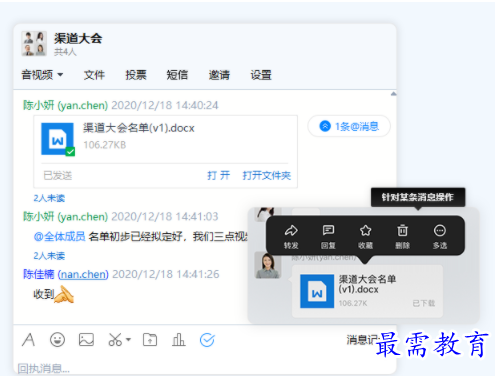Select the scissors screenshot tool
497x376 pixels.
[115, 340]
